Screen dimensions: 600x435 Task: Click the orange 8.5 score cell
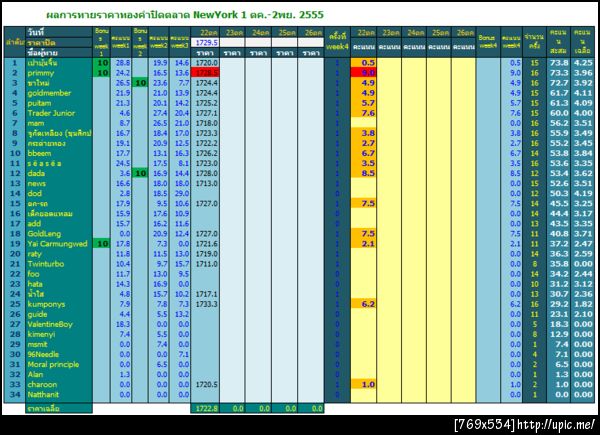[x=363, y=173]
